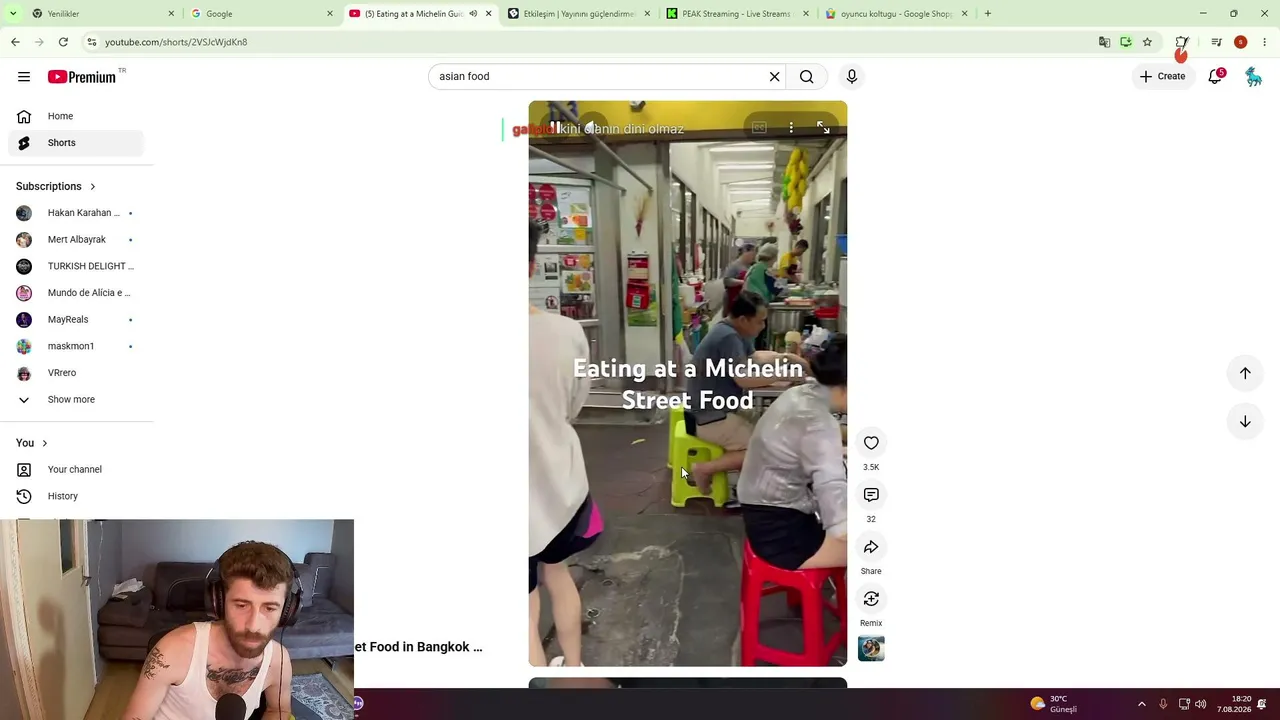Mute the Short's volume

point(592,128)
